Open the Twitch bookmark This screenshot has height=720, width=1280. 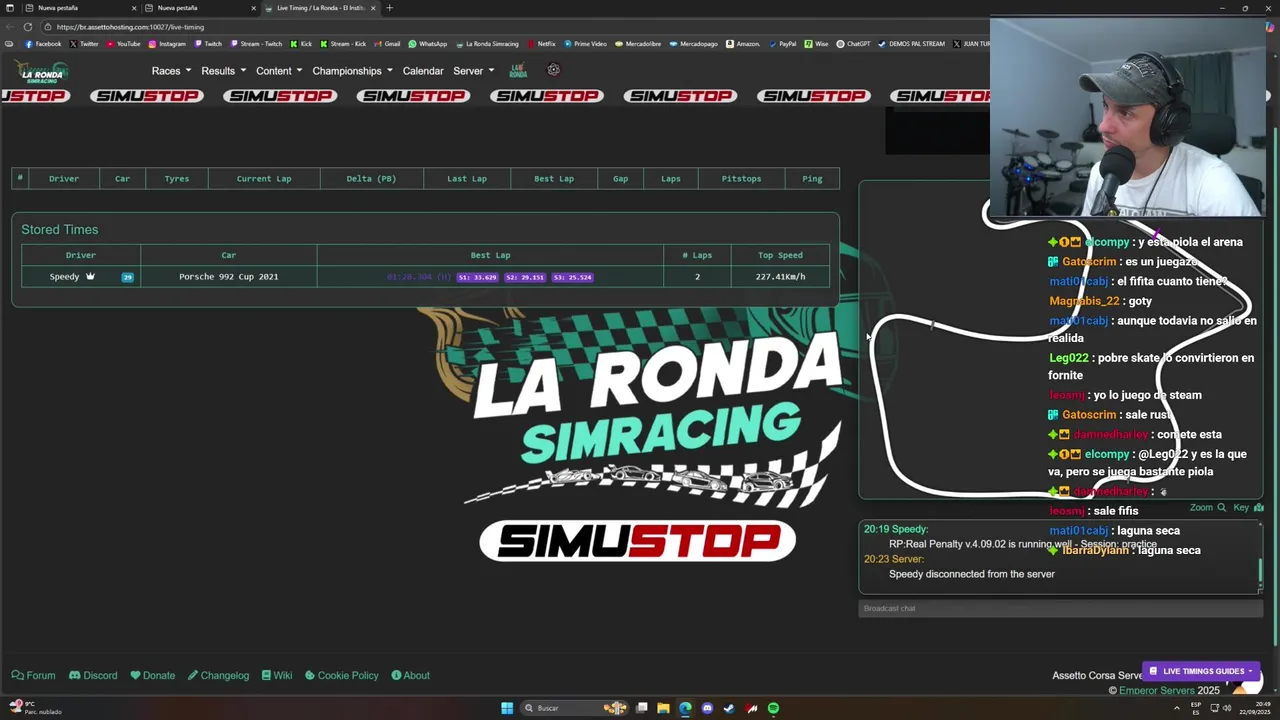pos(208,44)
